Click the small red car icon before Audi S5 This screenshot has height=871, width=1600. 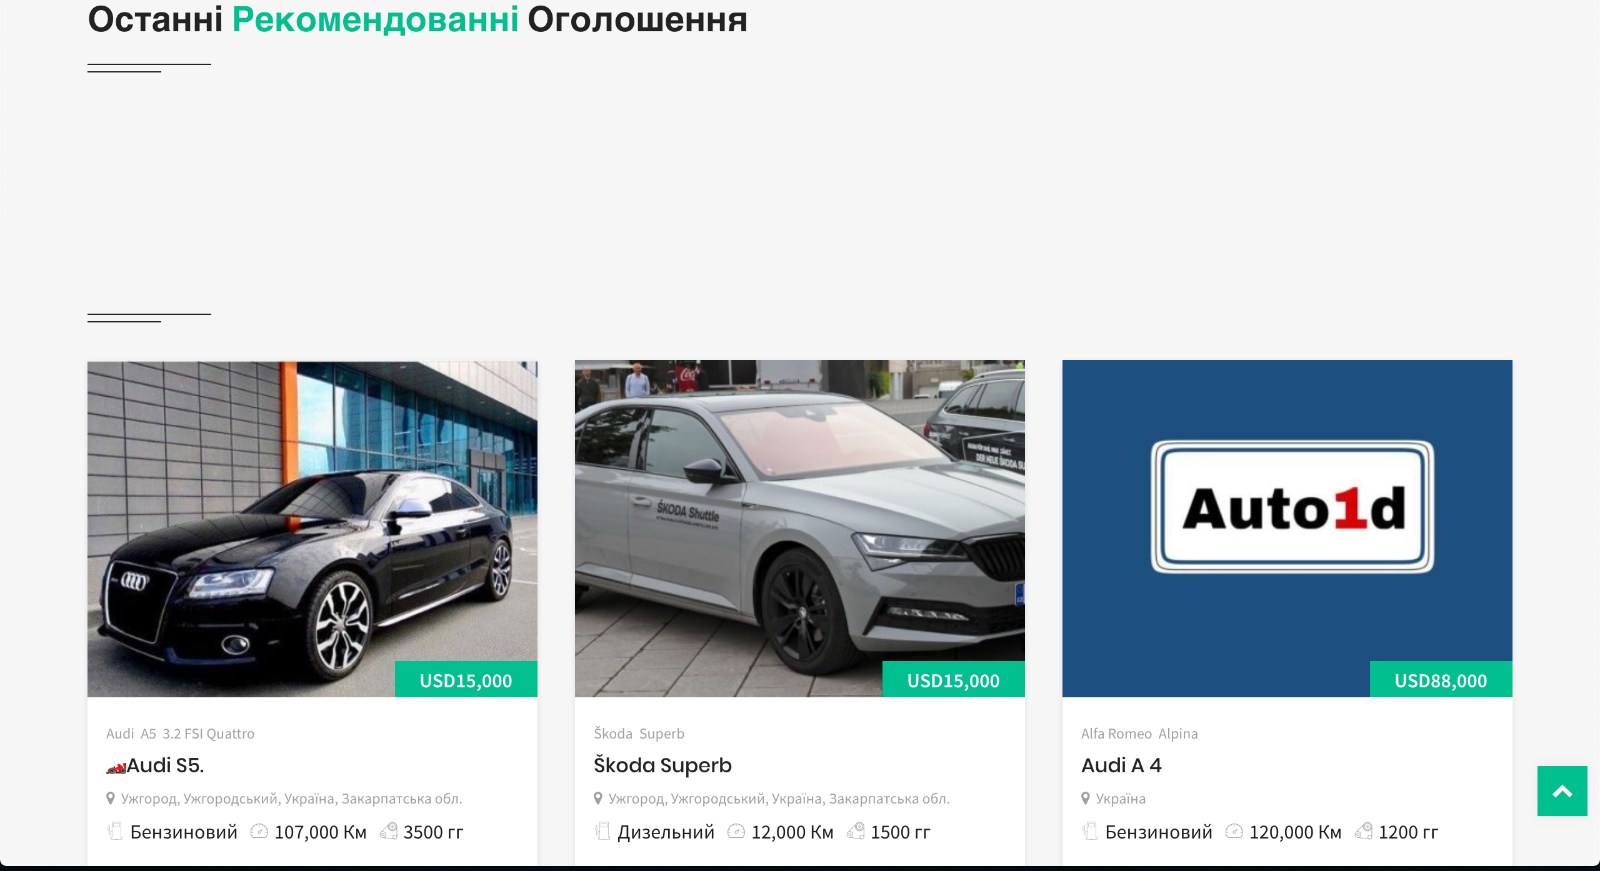[116, 767]
